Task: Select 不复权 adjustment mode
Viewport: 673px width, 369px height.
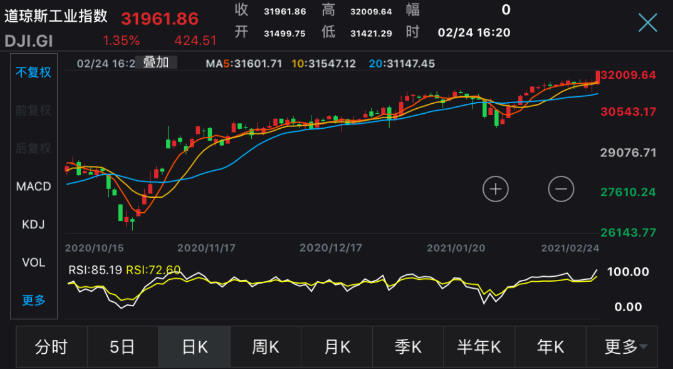Action: pos(33,73)
